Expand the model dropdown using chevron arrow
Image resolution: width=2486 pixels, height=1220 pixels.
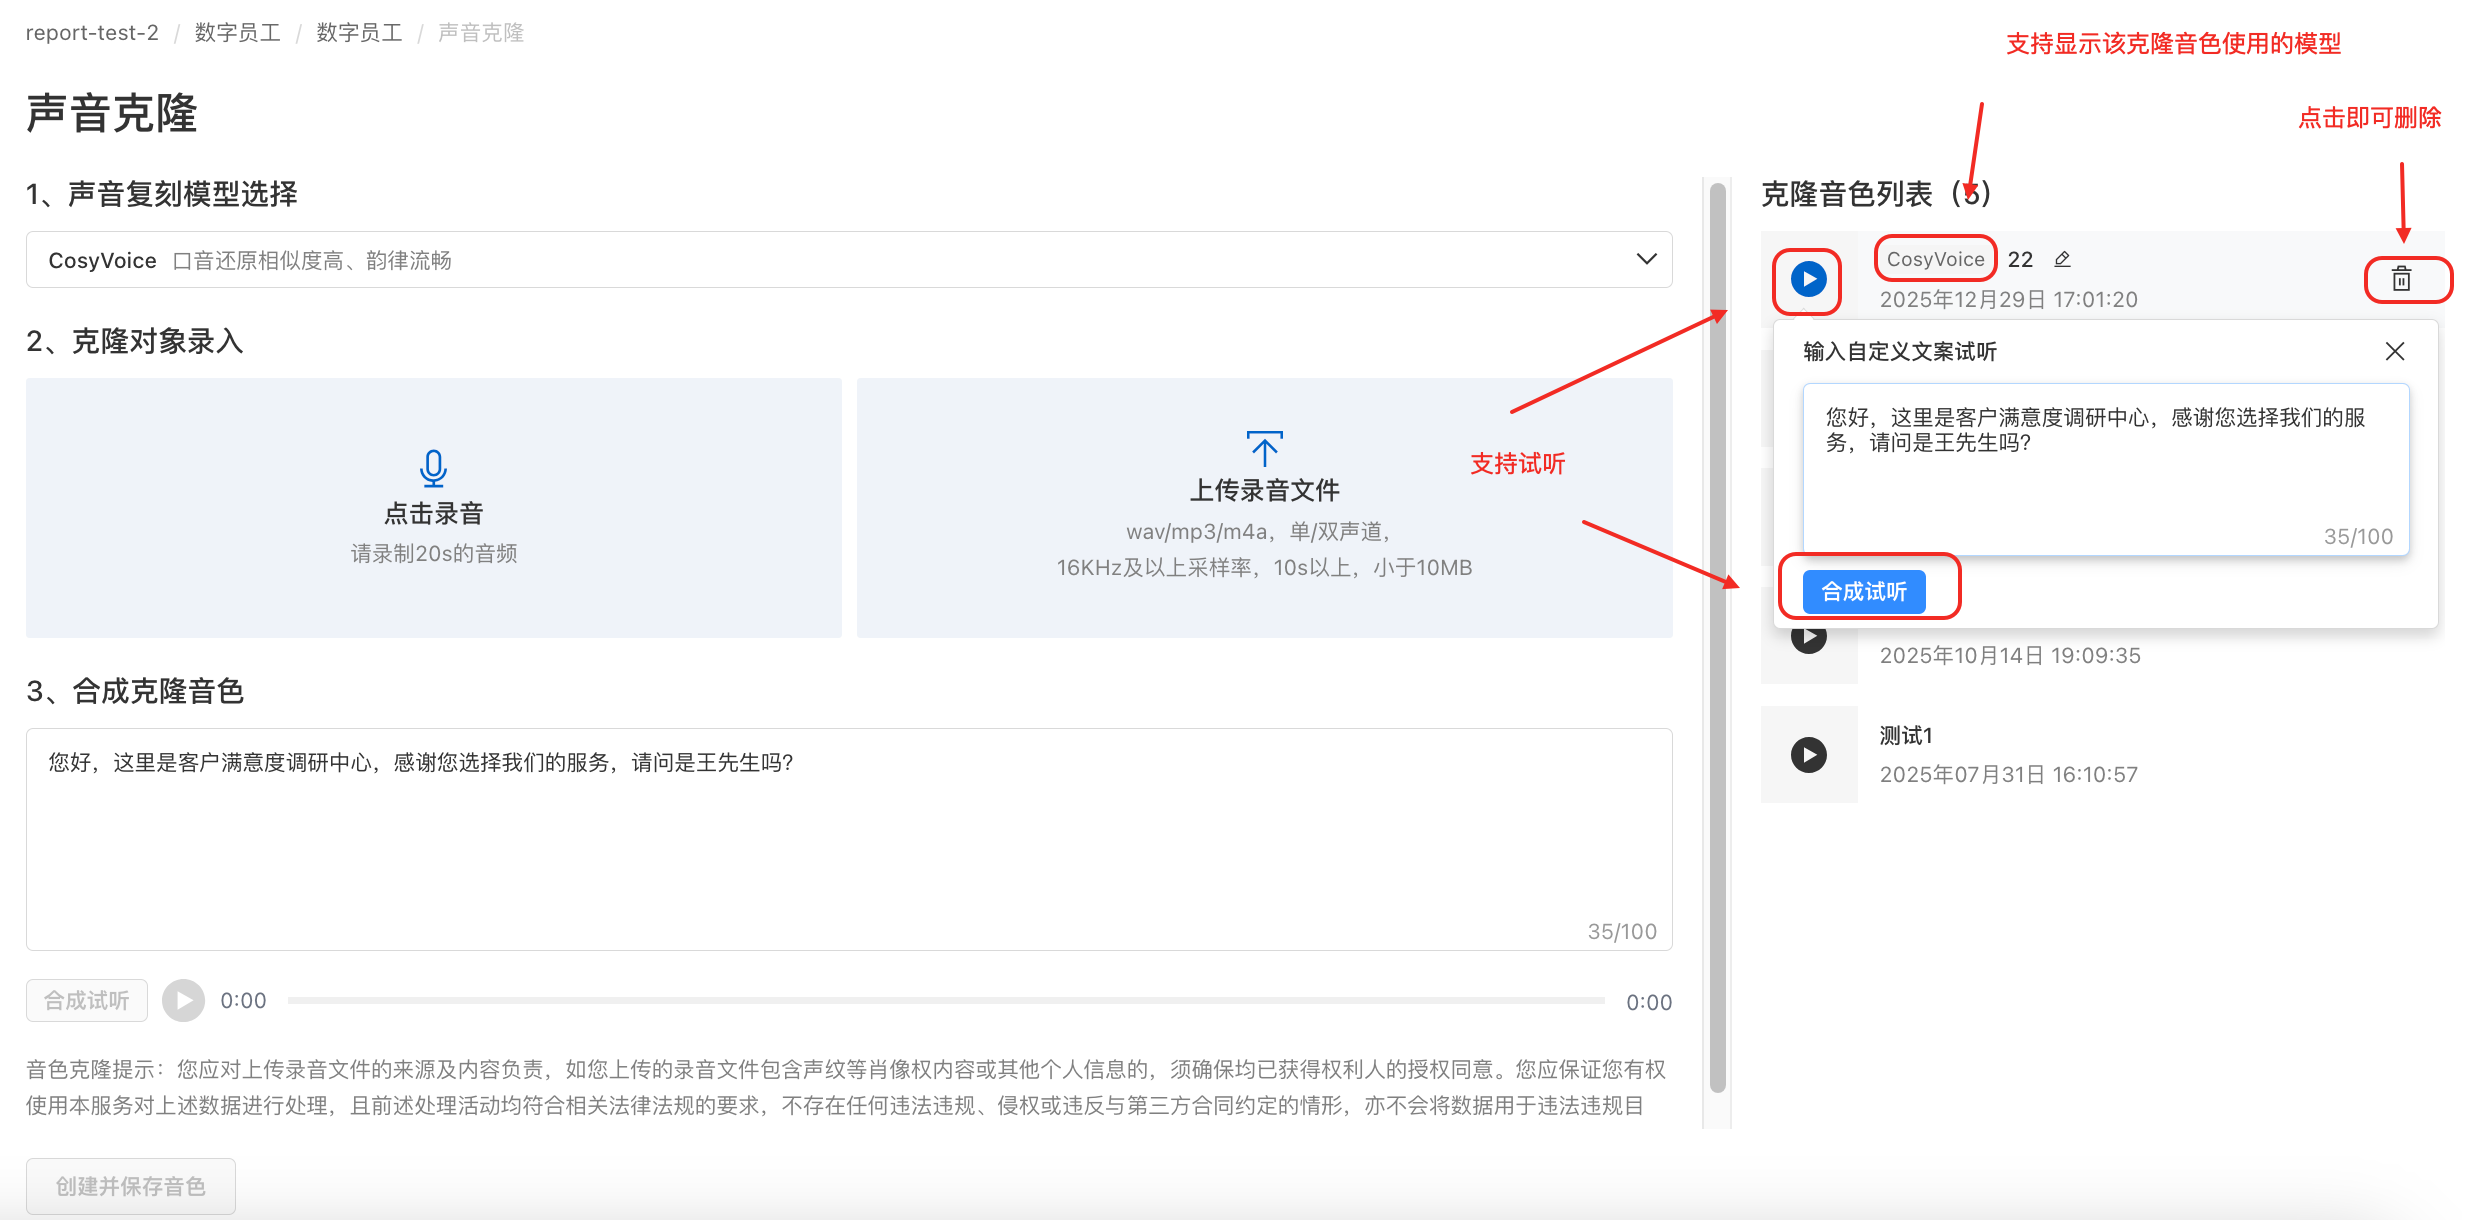point(1646,259)
